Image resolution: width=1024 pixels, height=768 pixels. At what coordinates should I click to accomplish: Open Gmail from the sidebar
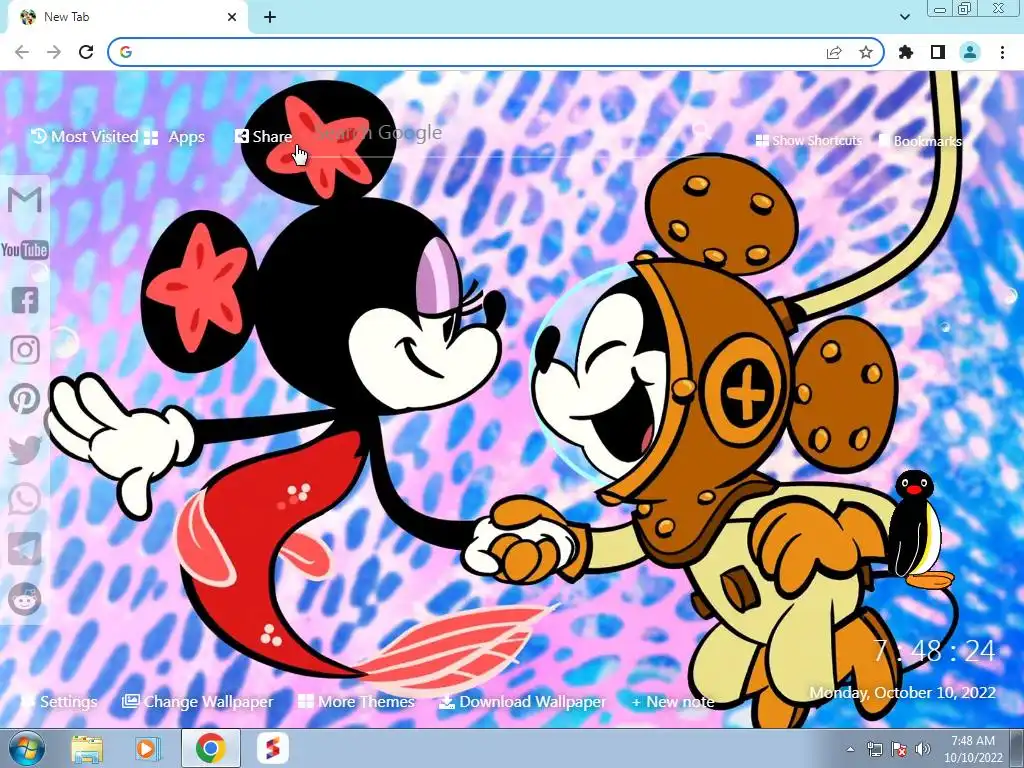pyautogui.click(x=25, y=199)
